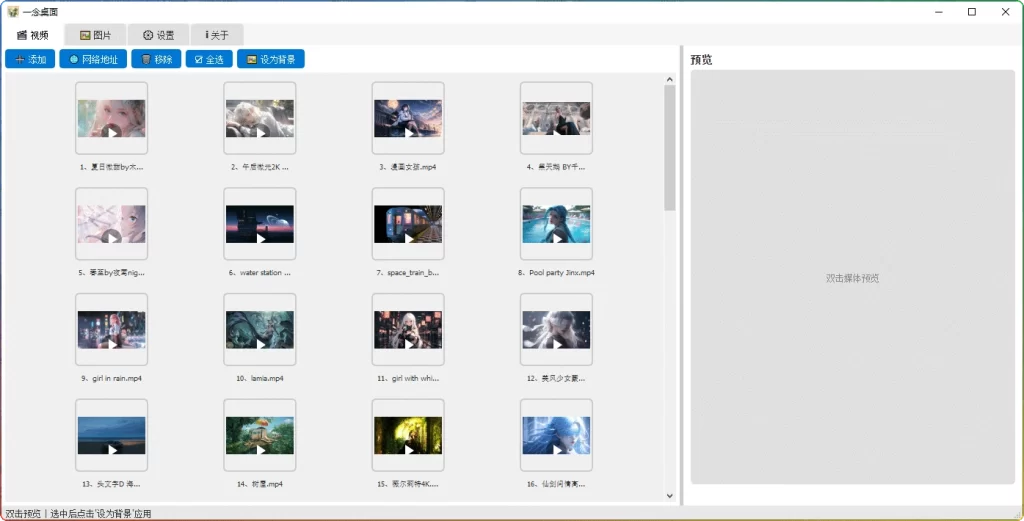
Task: Select video thumbnail number 11
Action: coord(408,330)
